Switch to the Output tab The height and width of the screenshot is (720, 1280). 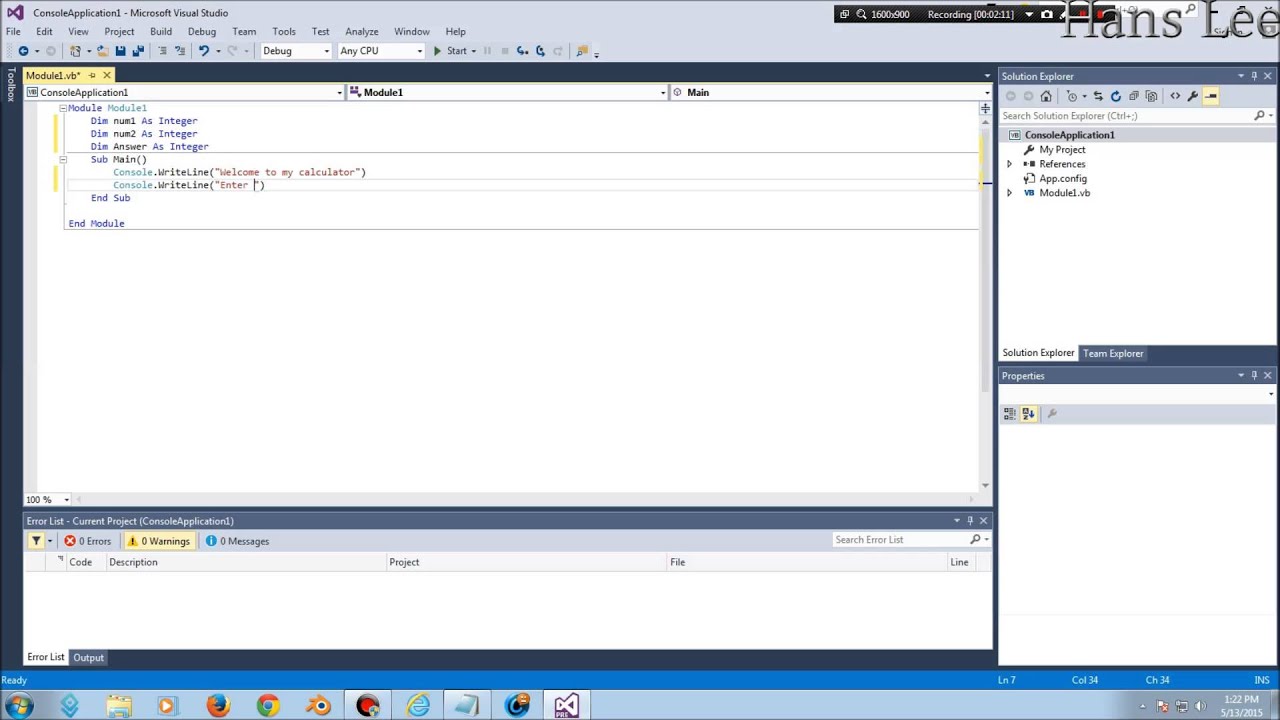pos(88,657)
